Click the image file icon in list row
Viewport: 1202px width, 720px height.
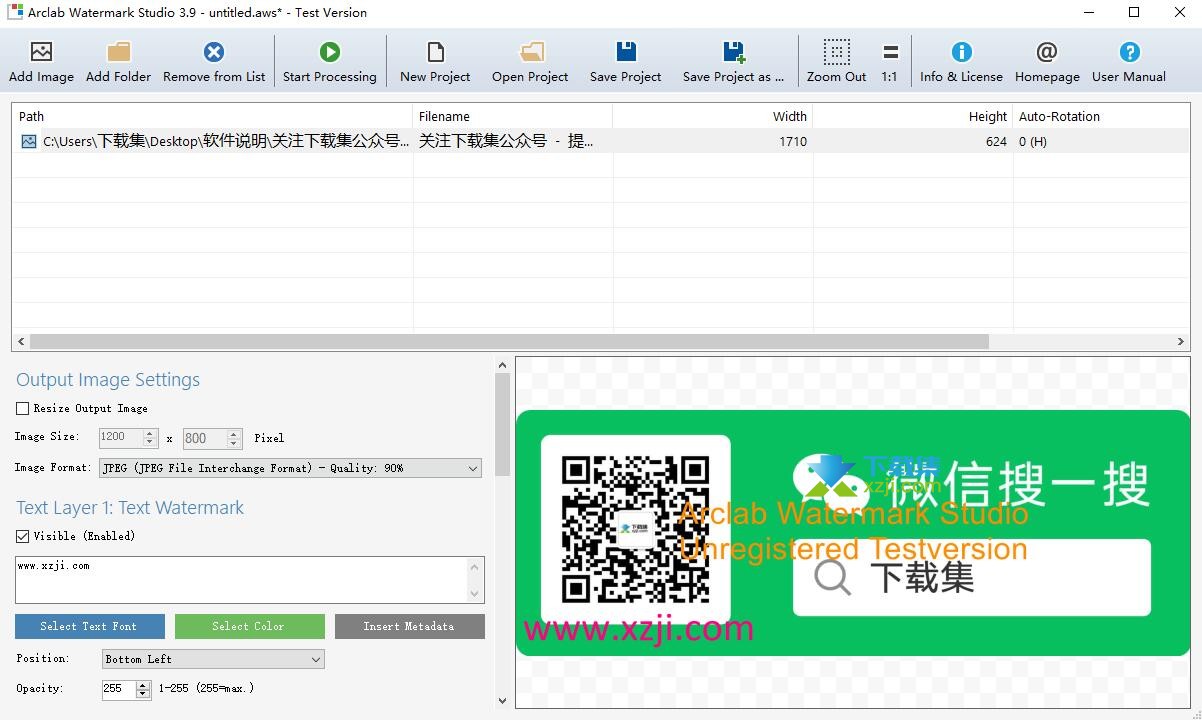point(28,142)
